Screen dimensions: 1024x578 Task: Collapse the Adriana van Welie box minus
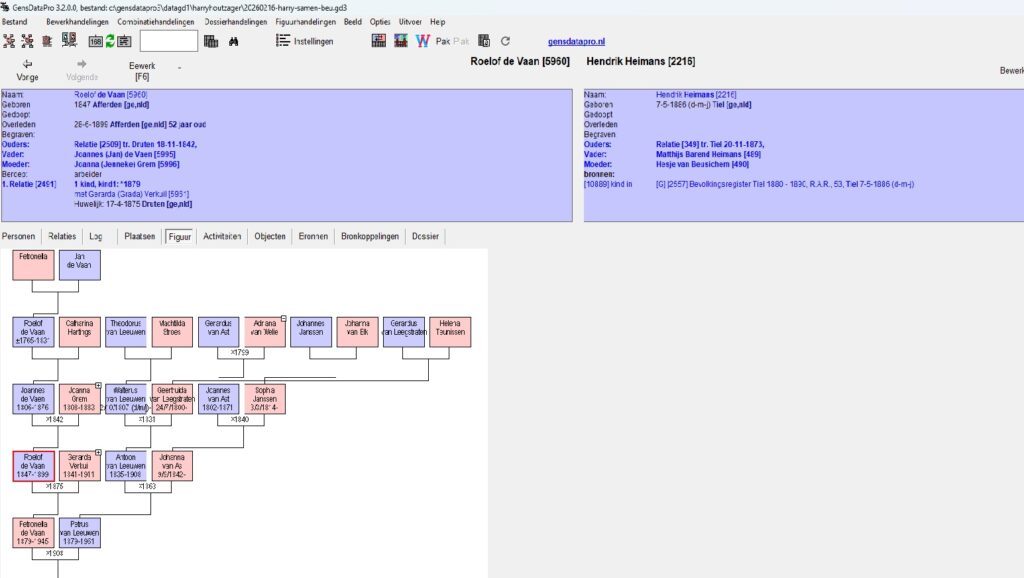(283, 319)
